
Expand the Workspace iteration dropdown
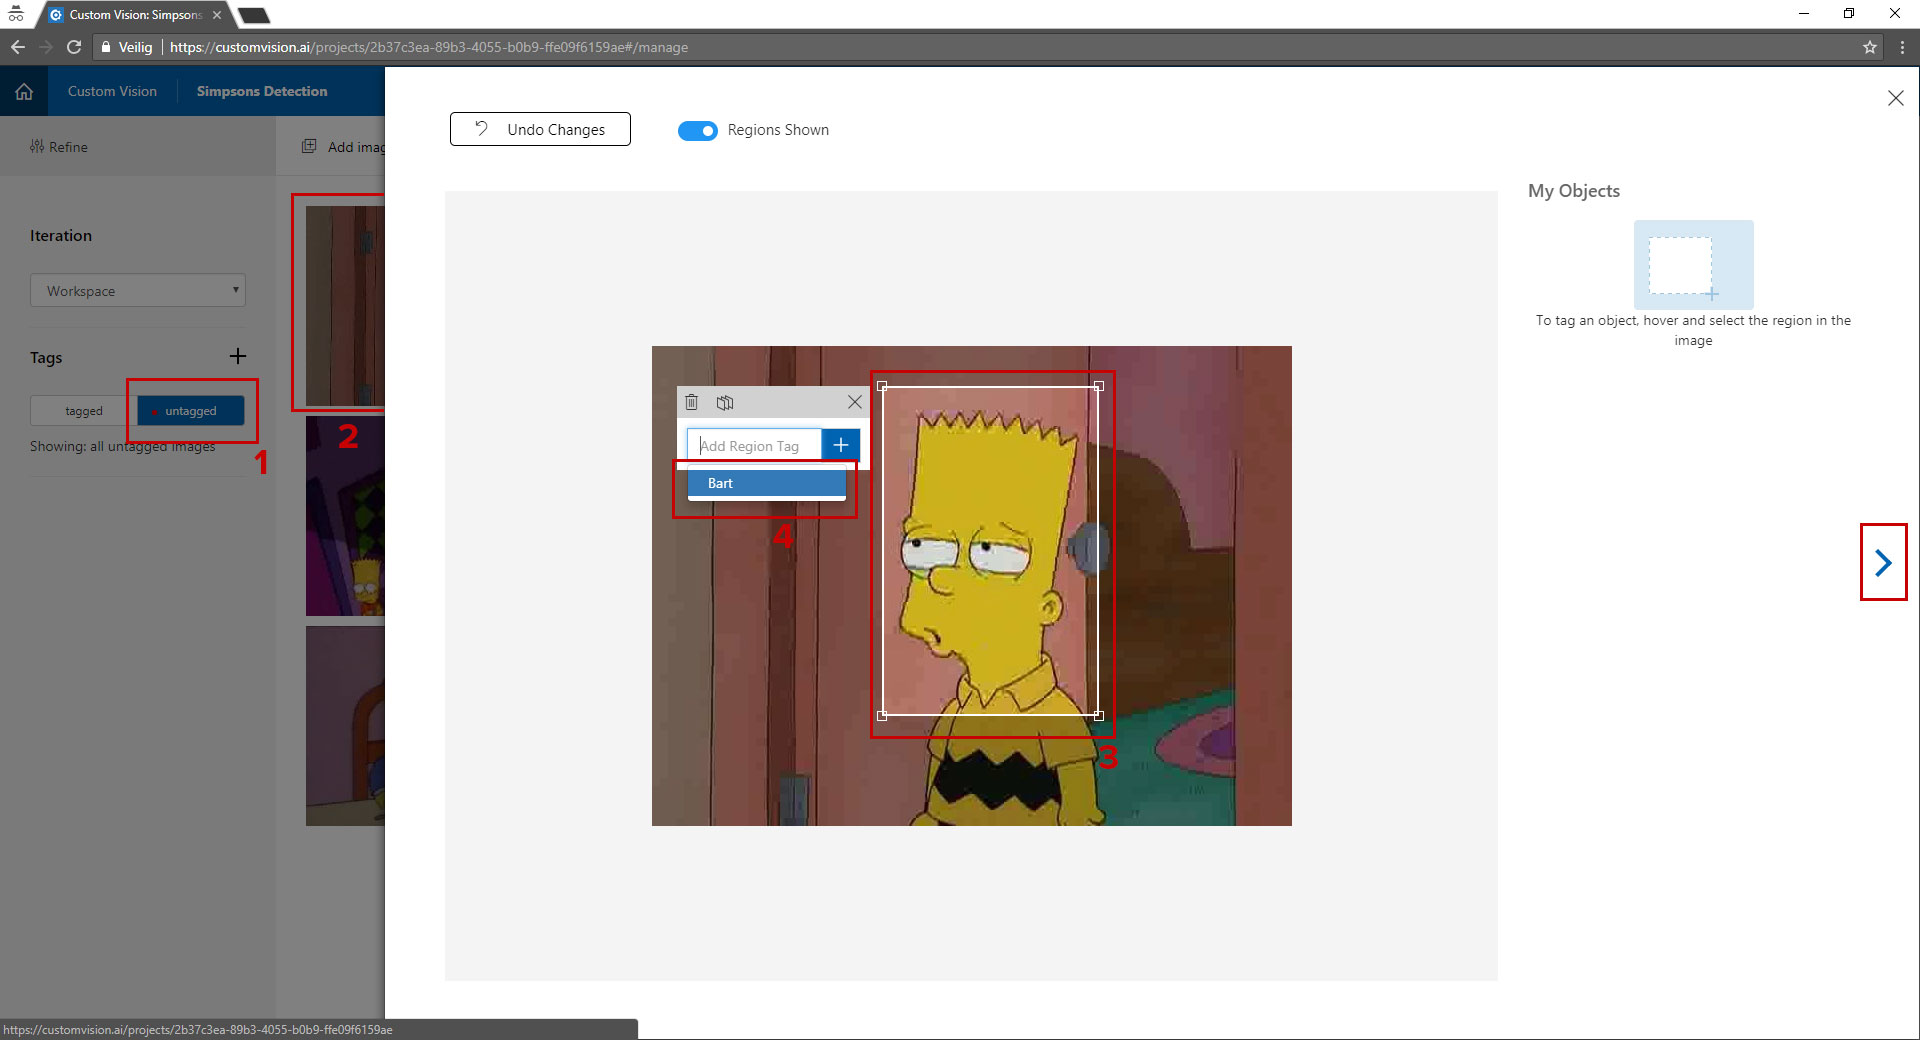point(138,291)
